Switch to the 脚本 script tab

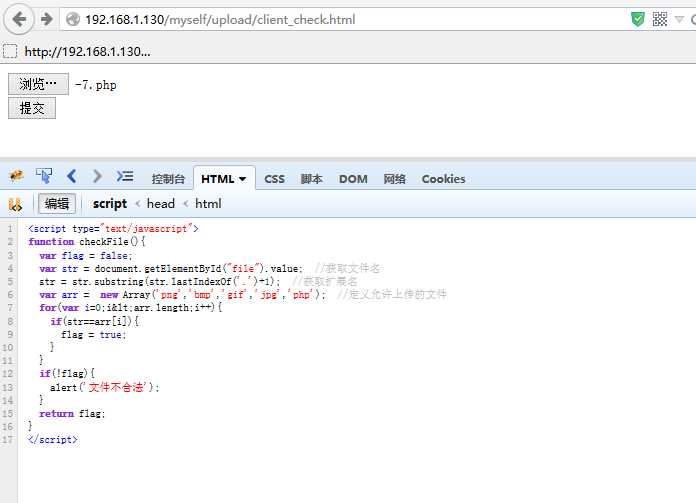(x=312, y=179)
